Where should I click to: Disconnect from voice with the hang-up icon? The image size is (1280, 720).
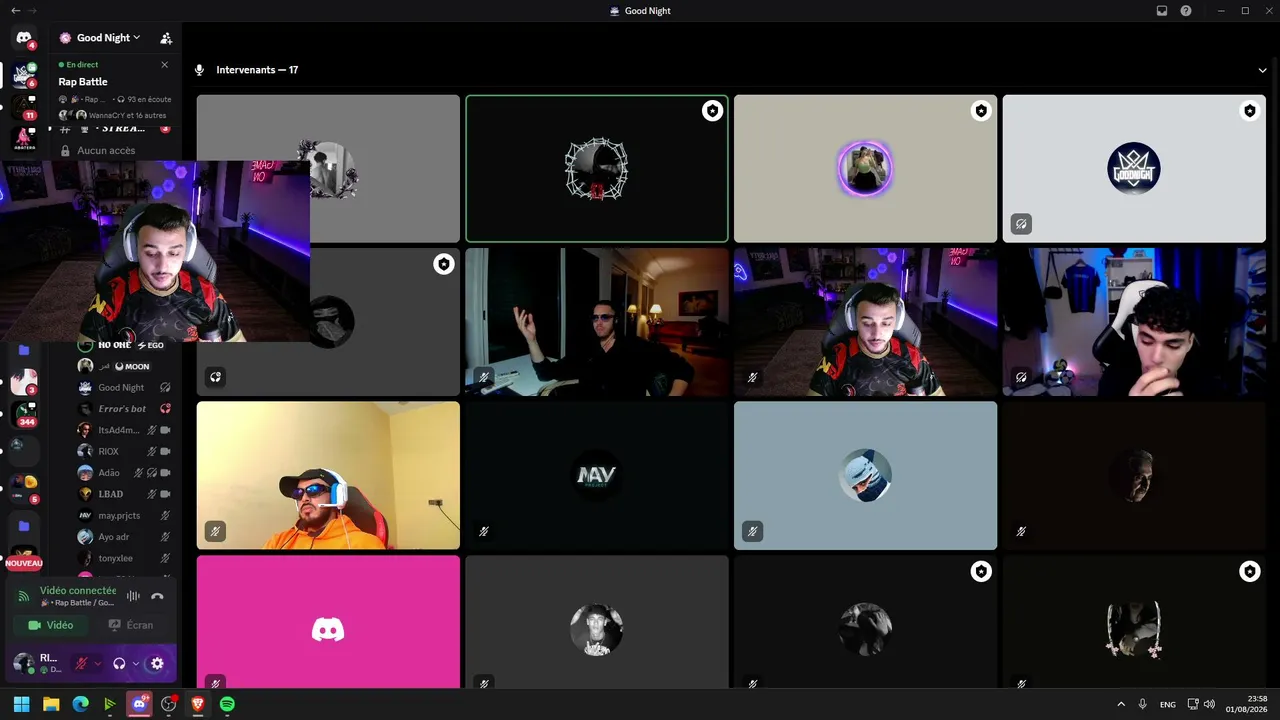coord(157,596)
